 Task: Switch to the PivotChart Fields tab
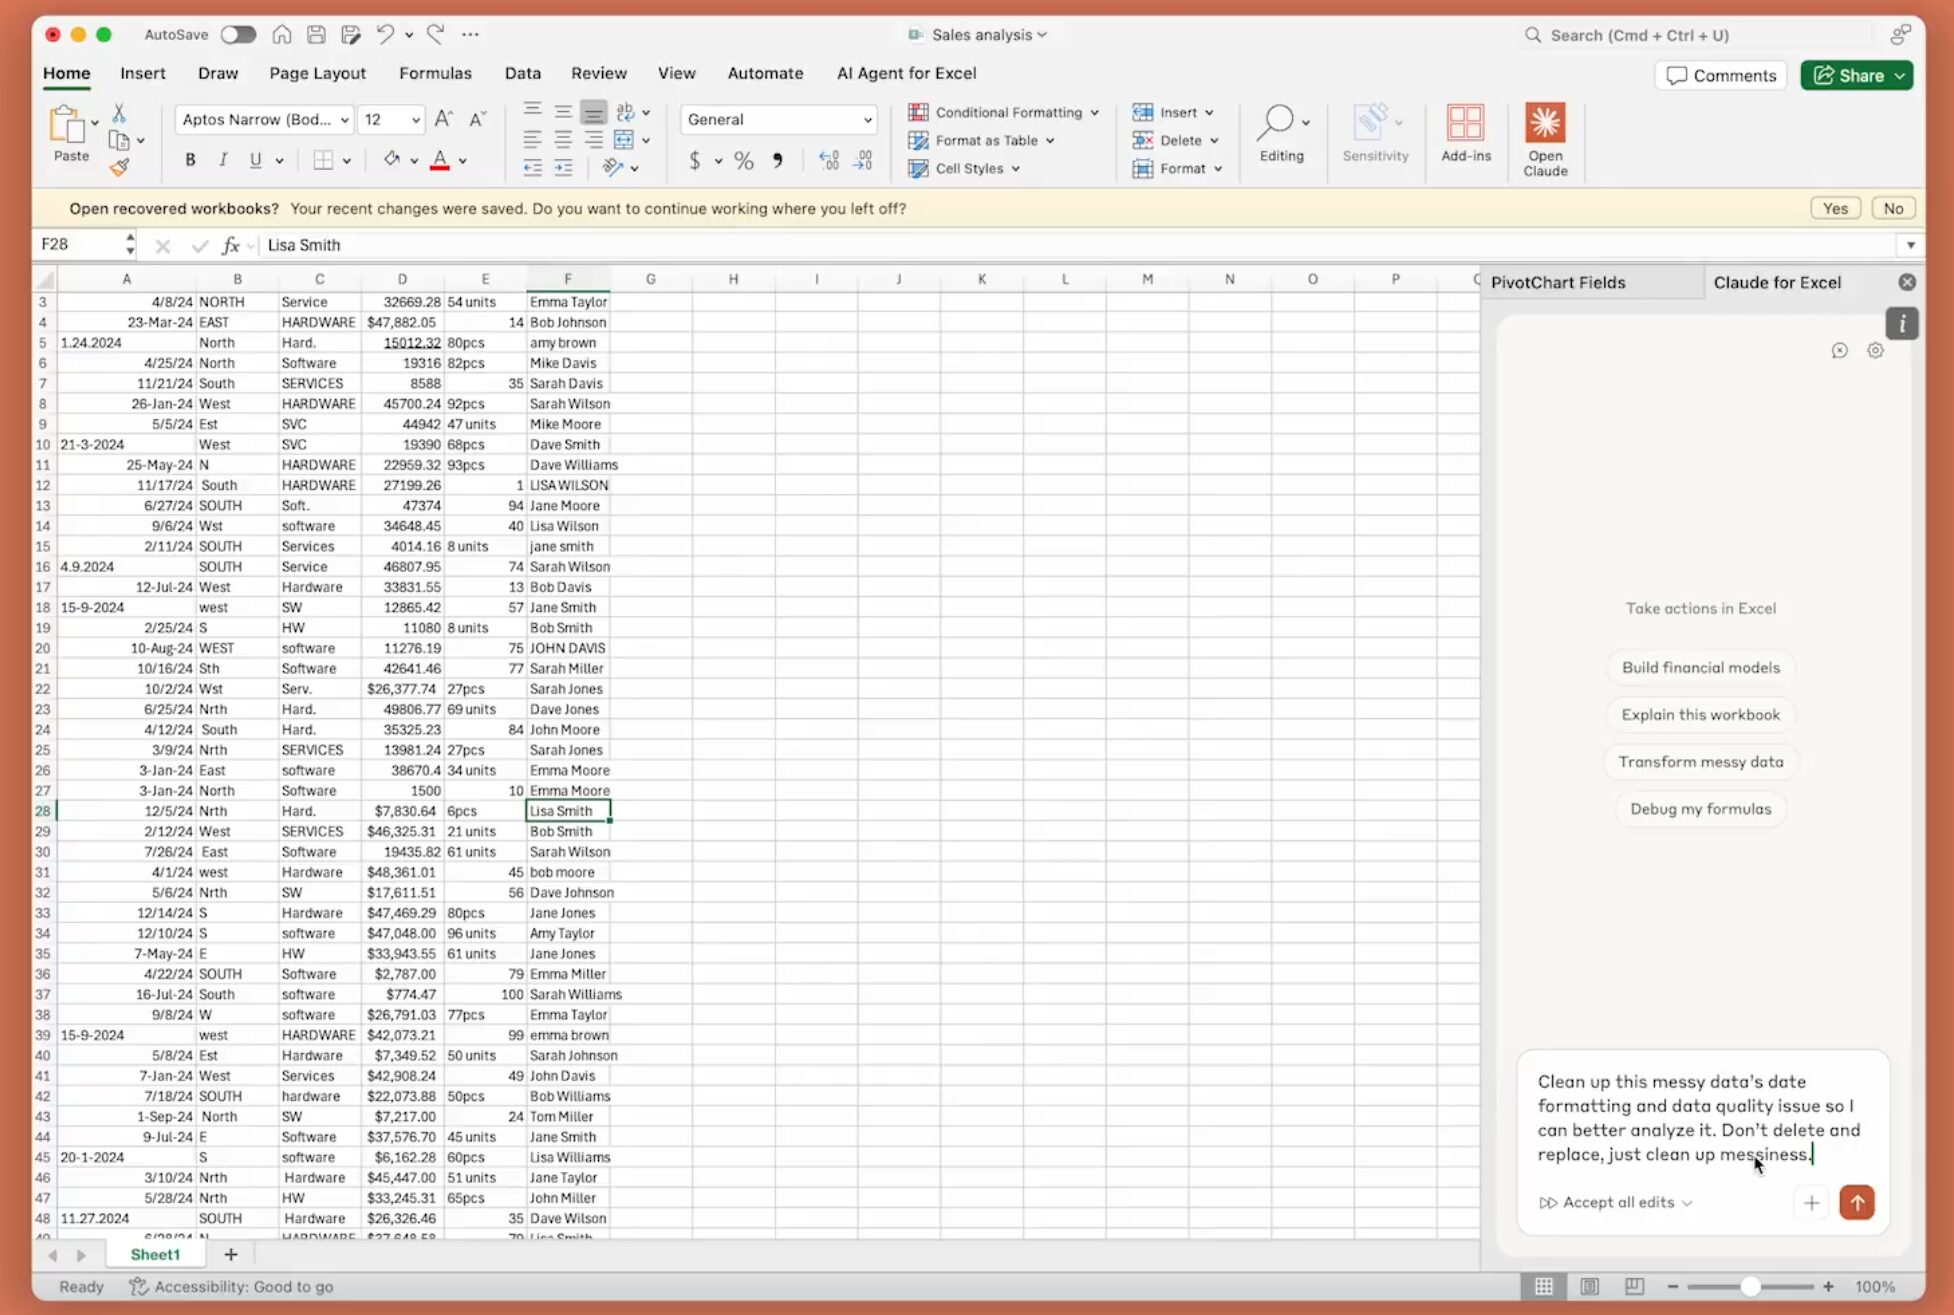pyautogui.click(x=1557, y=283)
